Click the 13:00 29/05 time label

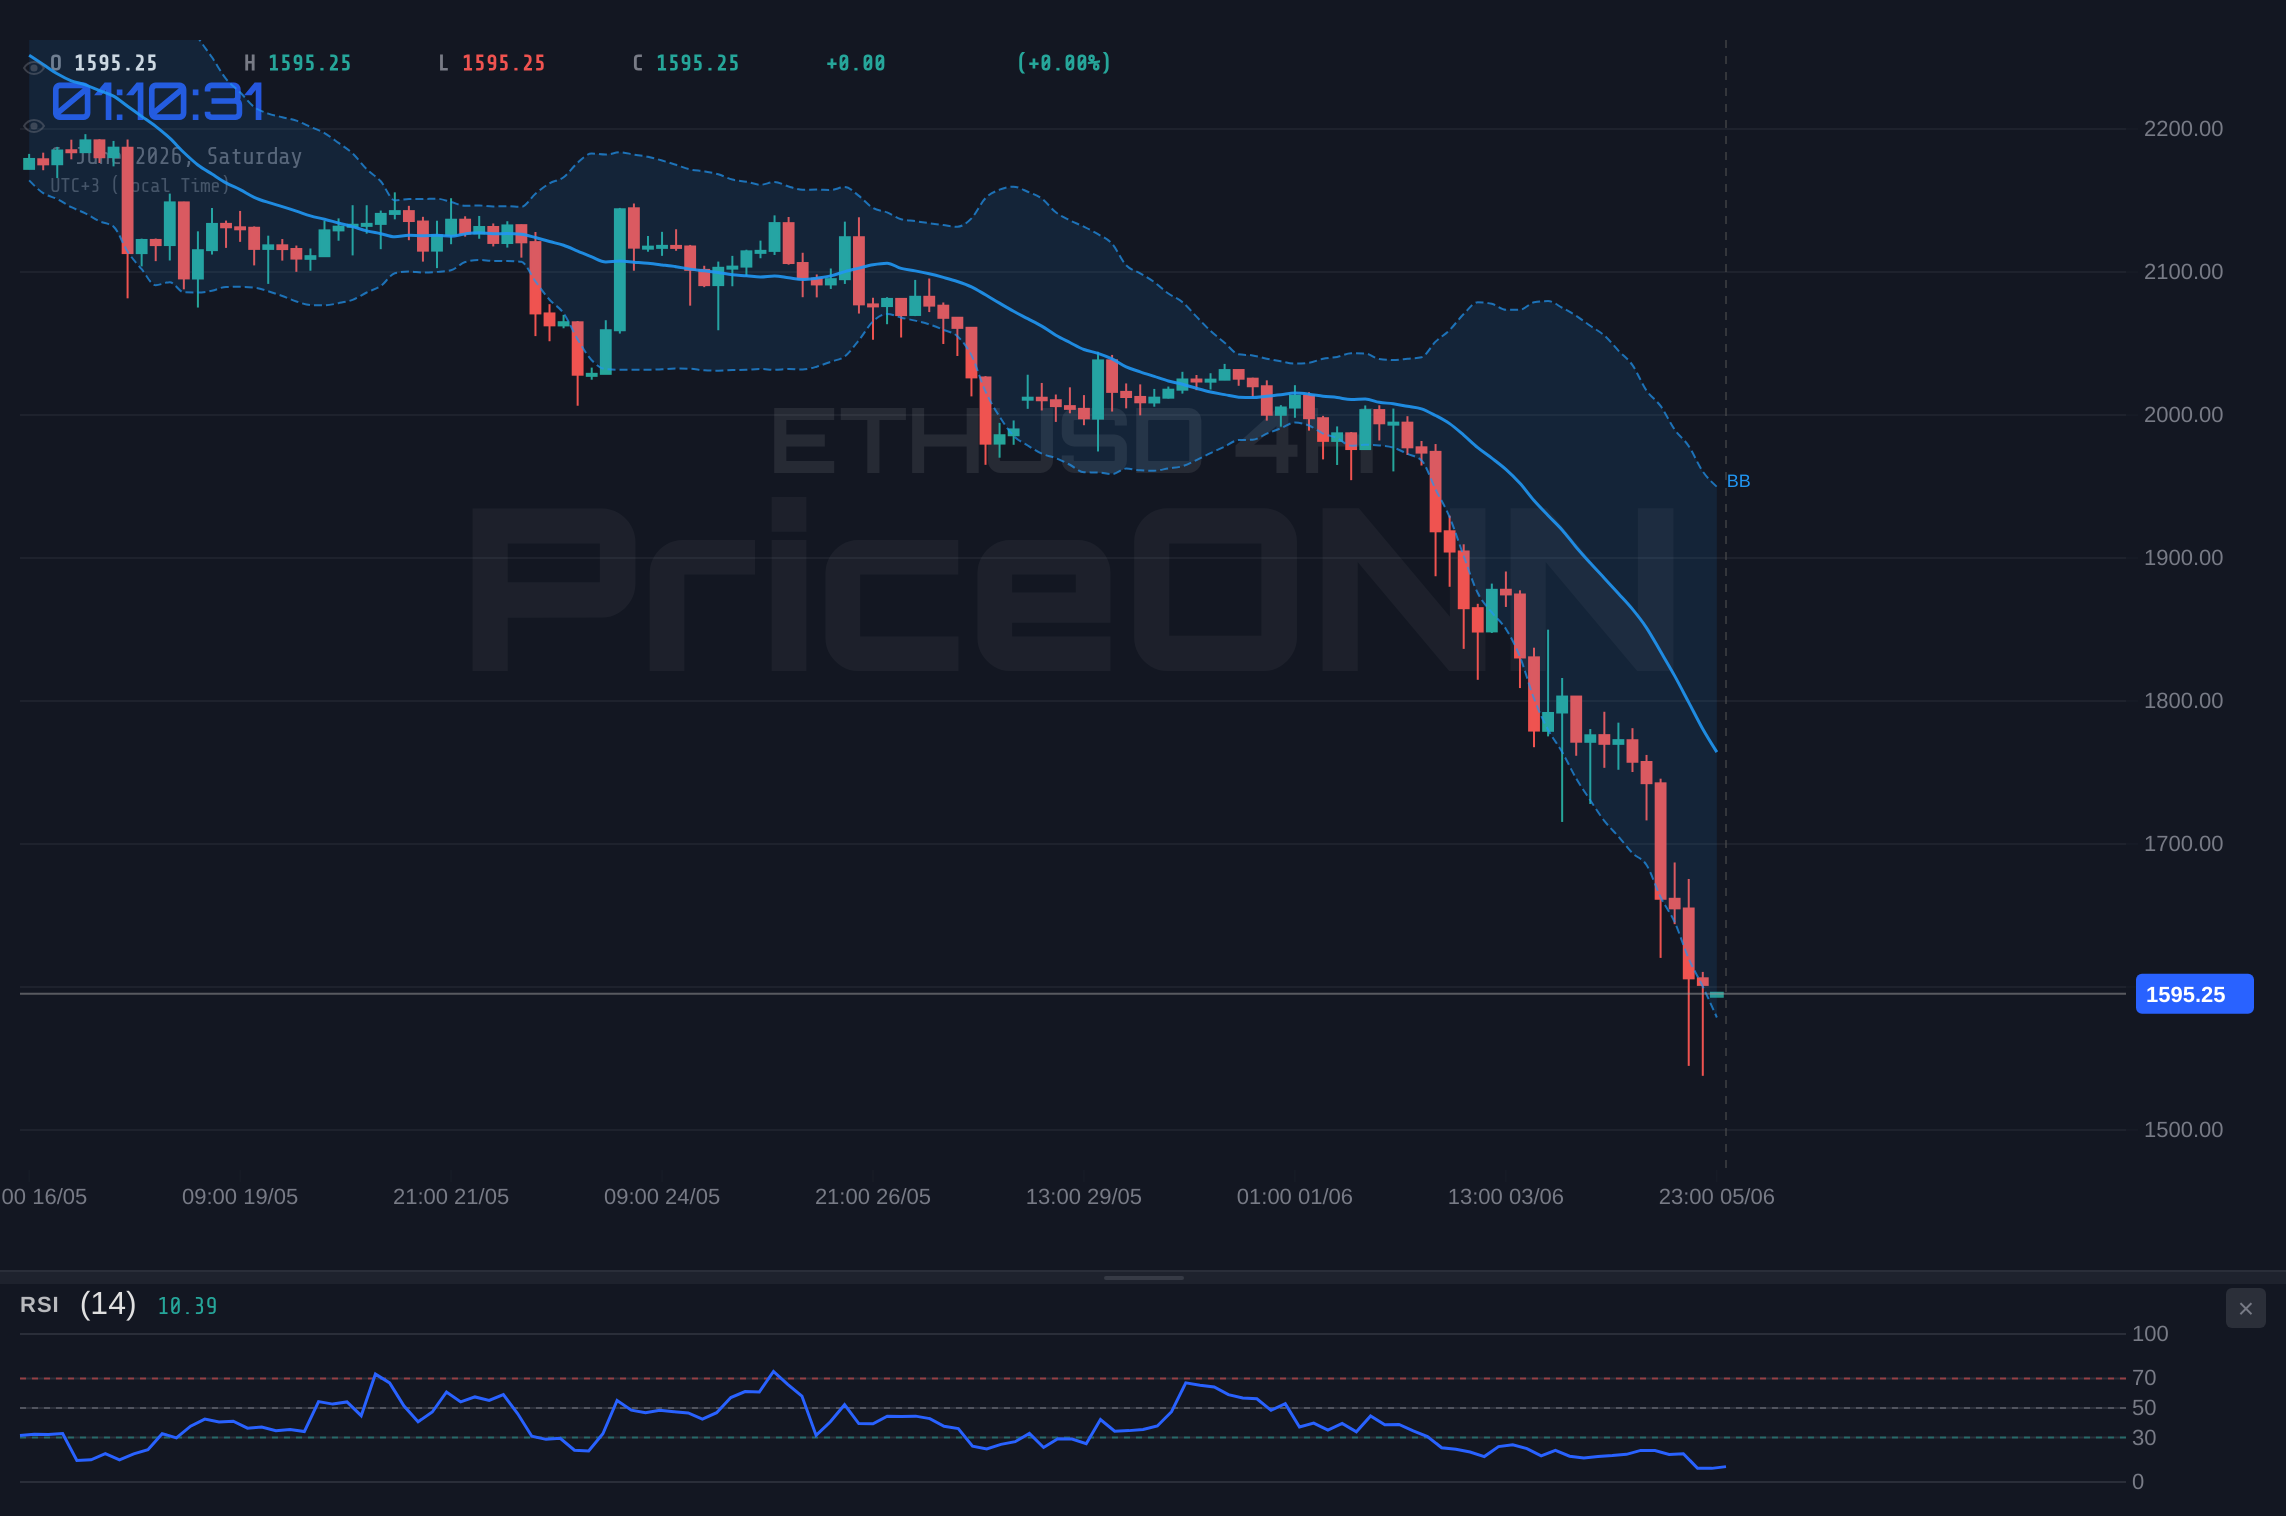pos(1084,1197)
